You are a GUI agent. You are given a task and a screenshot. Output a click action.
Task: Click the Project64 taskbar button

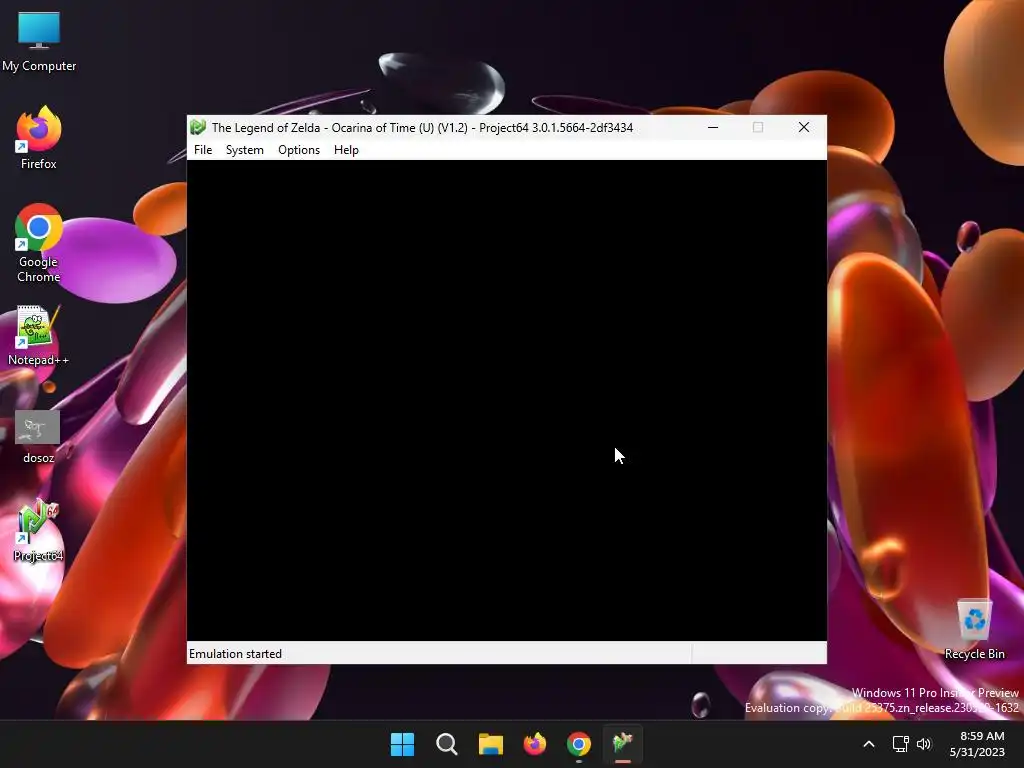(623, 744)
